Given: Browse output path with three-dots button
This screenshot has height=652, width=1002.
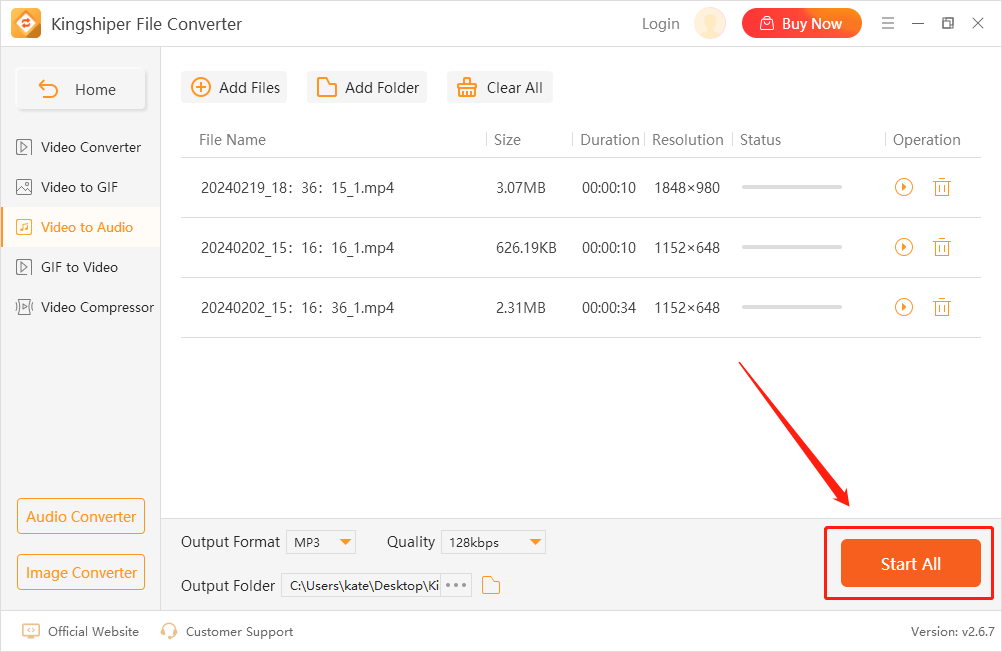Looking at the screenshot, I should pos(456,585).
